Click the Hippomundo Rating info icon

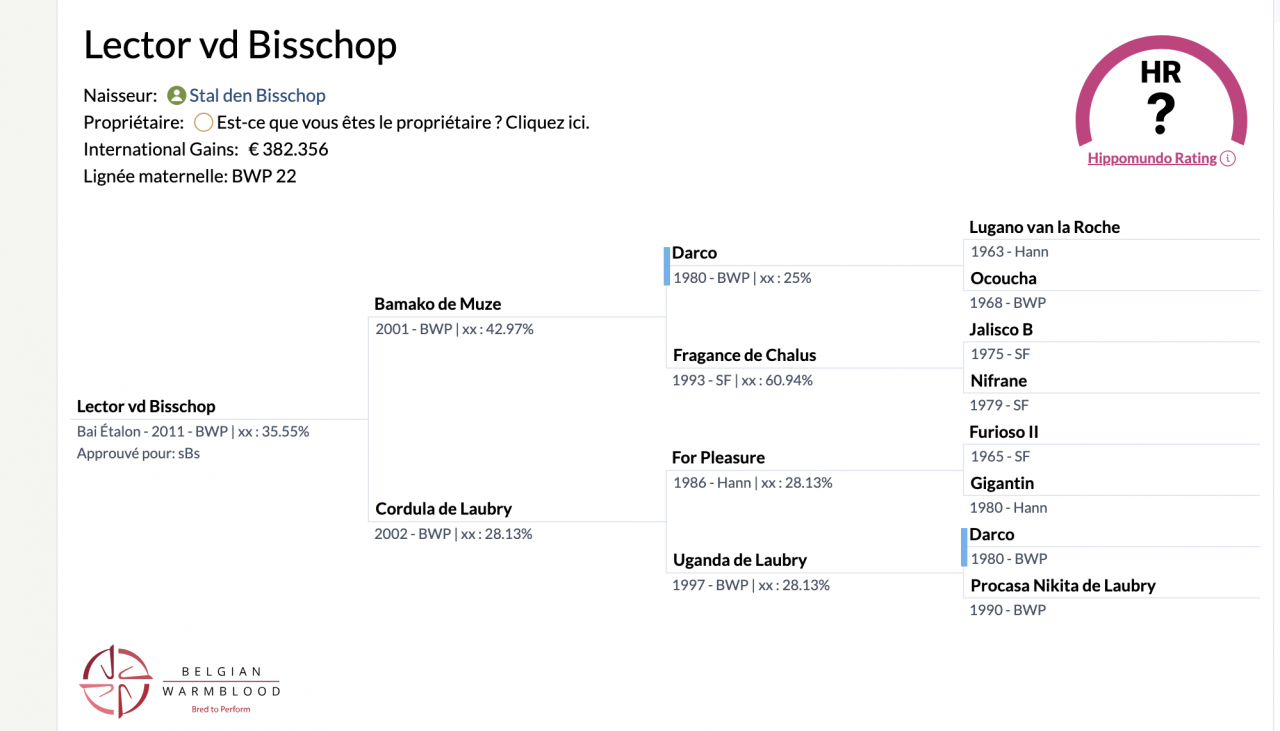click(1228, 158)
